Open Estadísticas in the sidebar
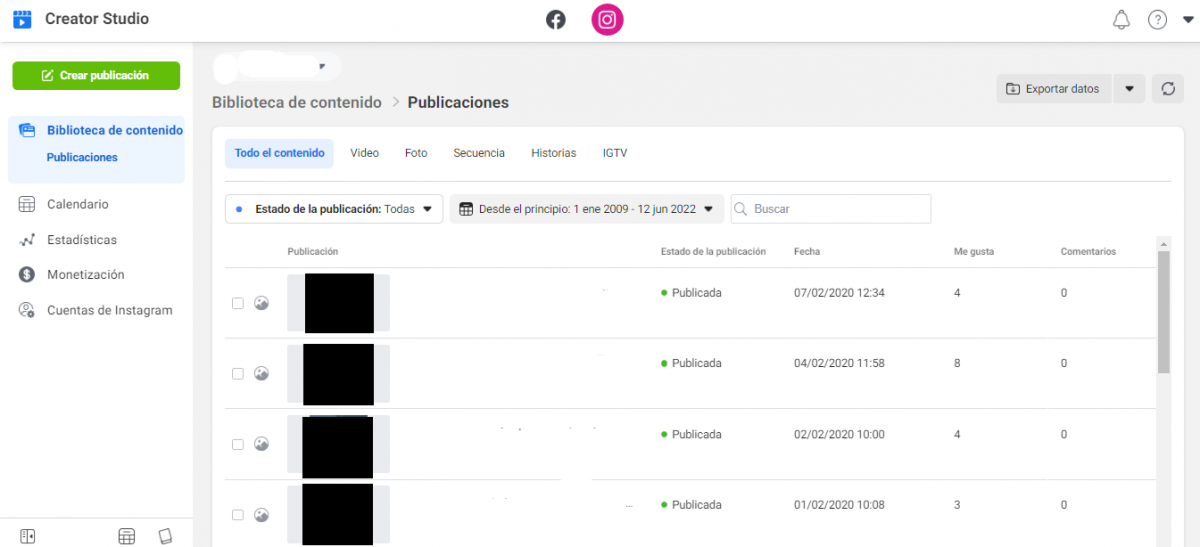 [81, 240]
